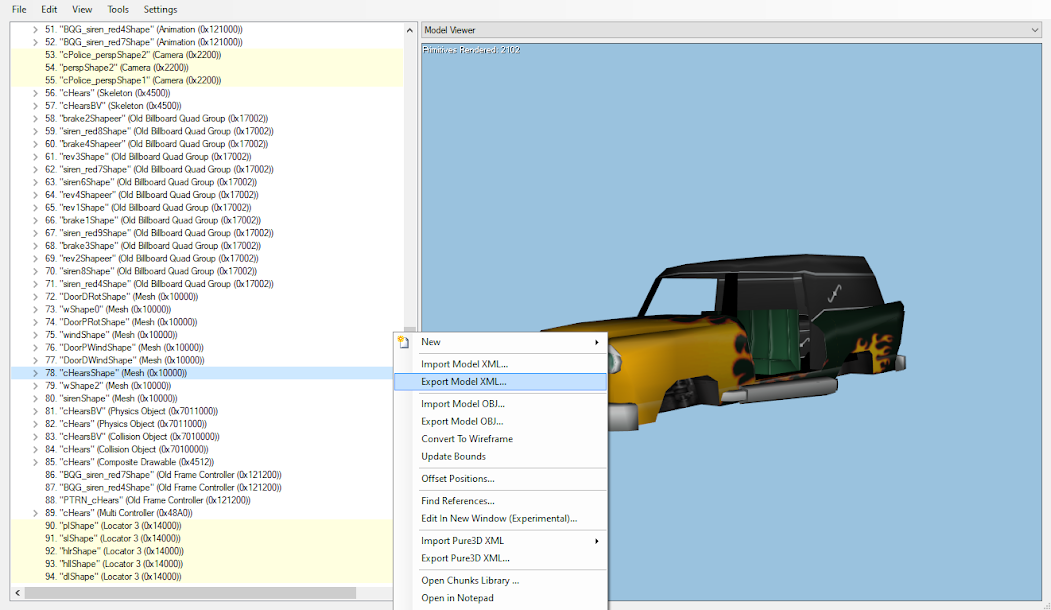Choose Export Model XML... from context menu
Screen dimensions: 1051x610
[x=464, y=381]
